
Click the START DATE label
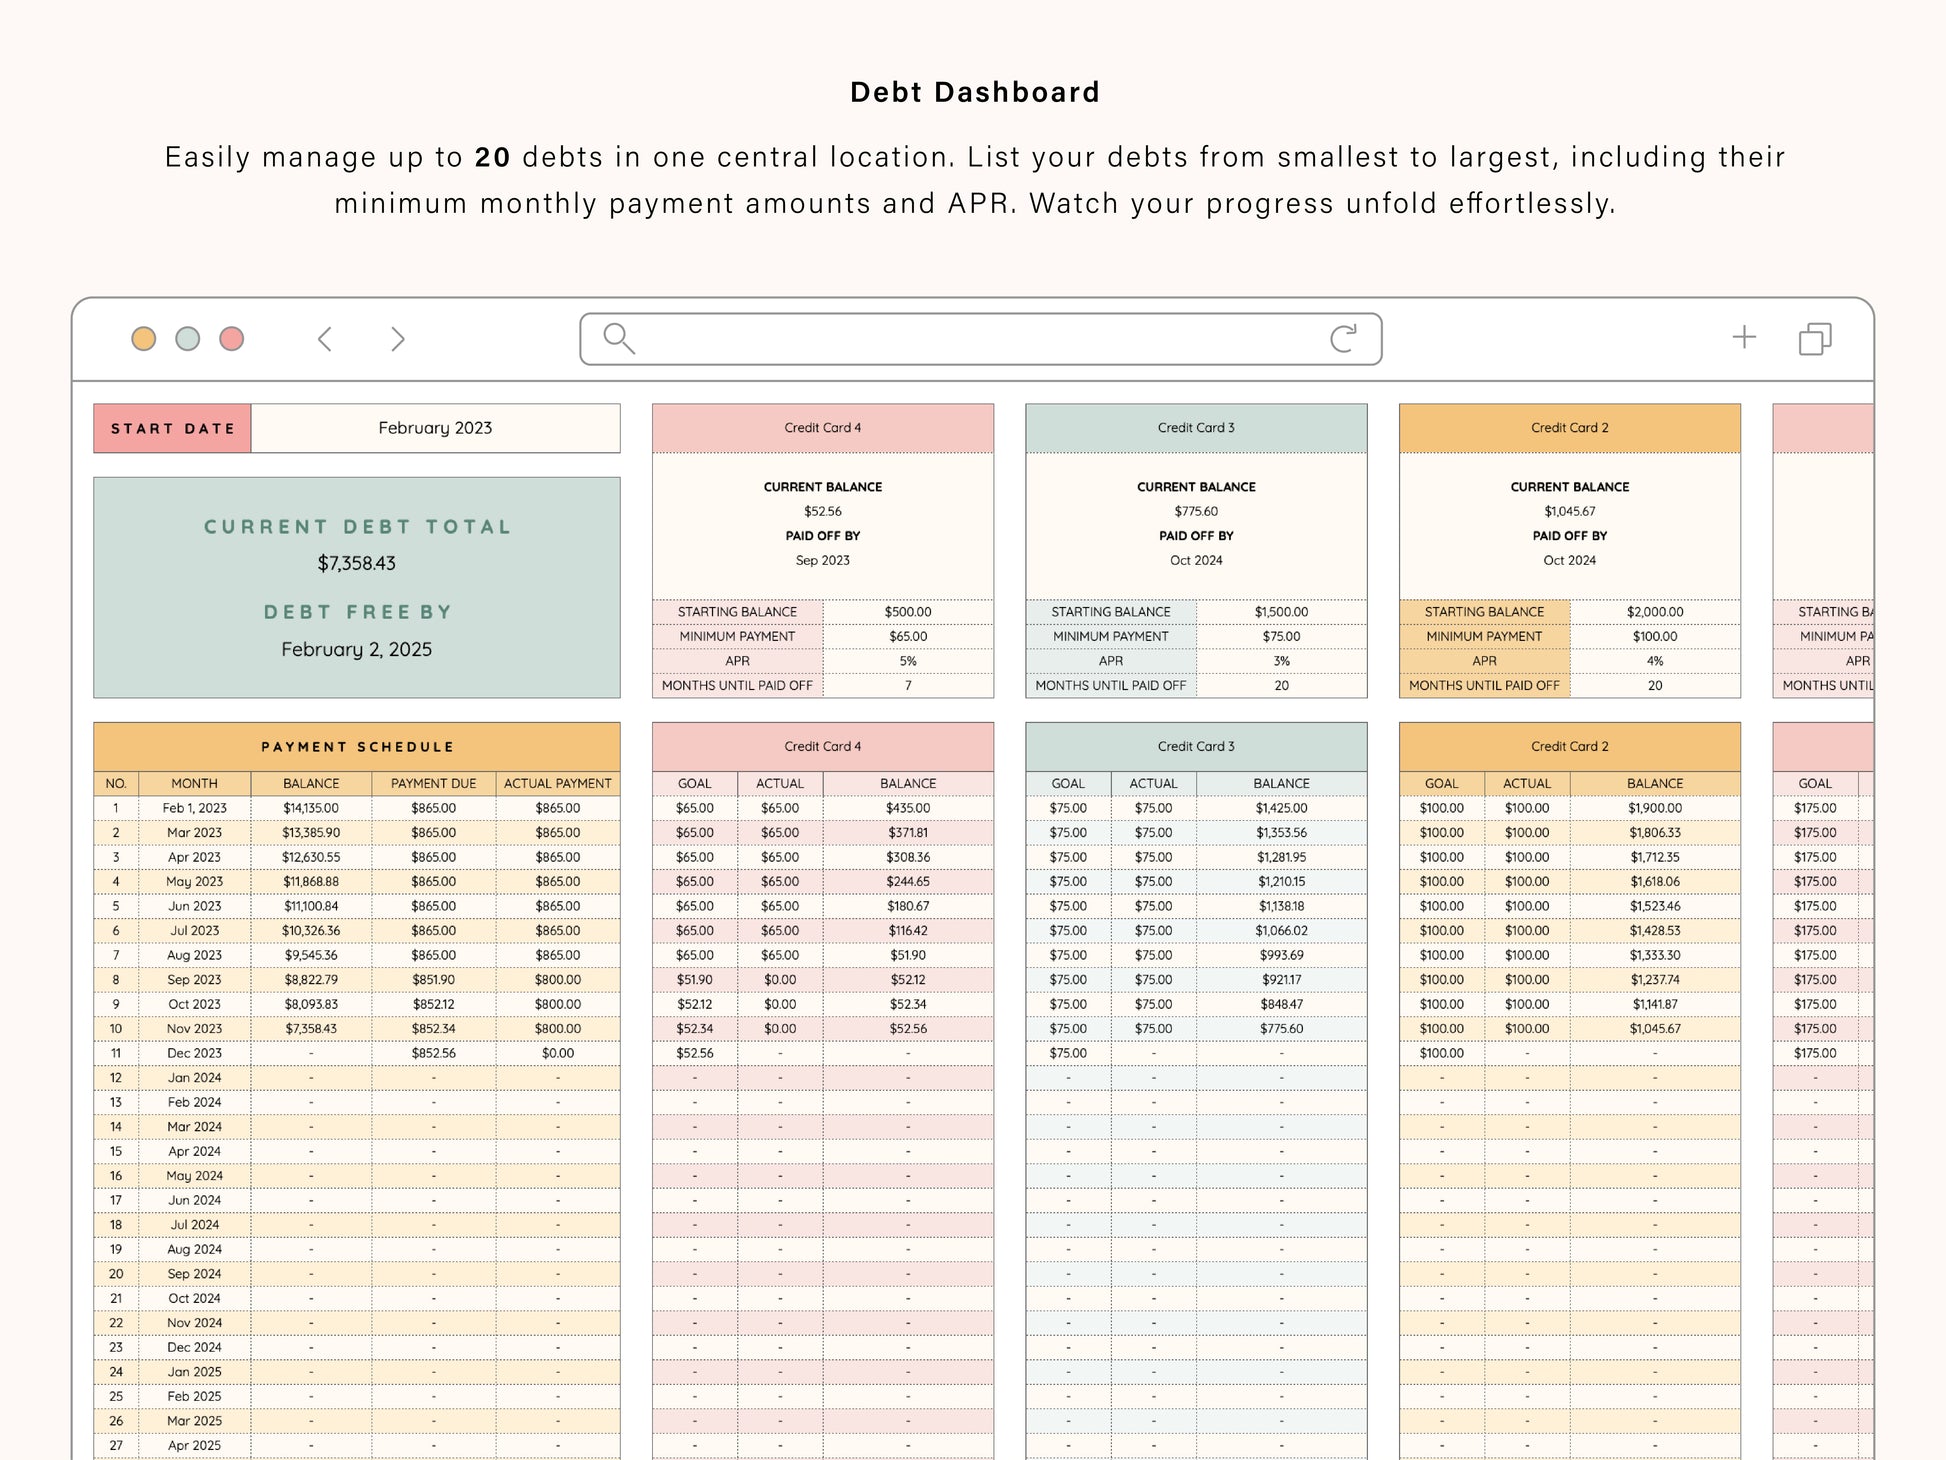point(173,428)
